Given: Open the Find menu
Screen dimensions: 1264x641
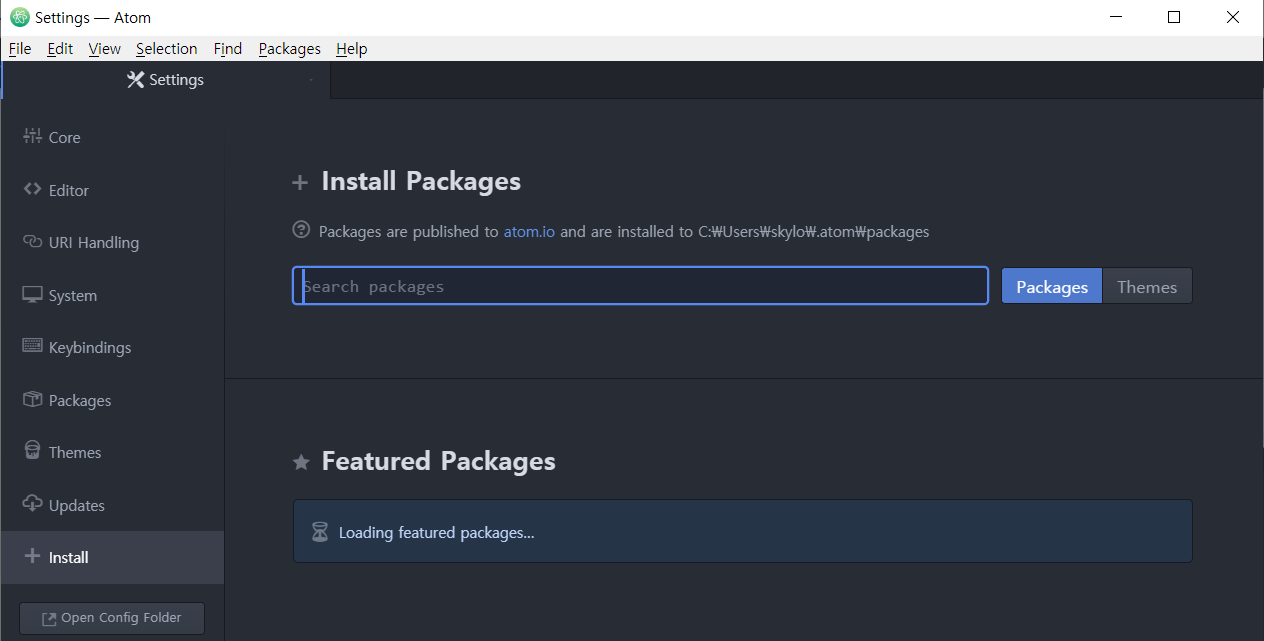Looking at the screenshot, I should pos(228,48).
